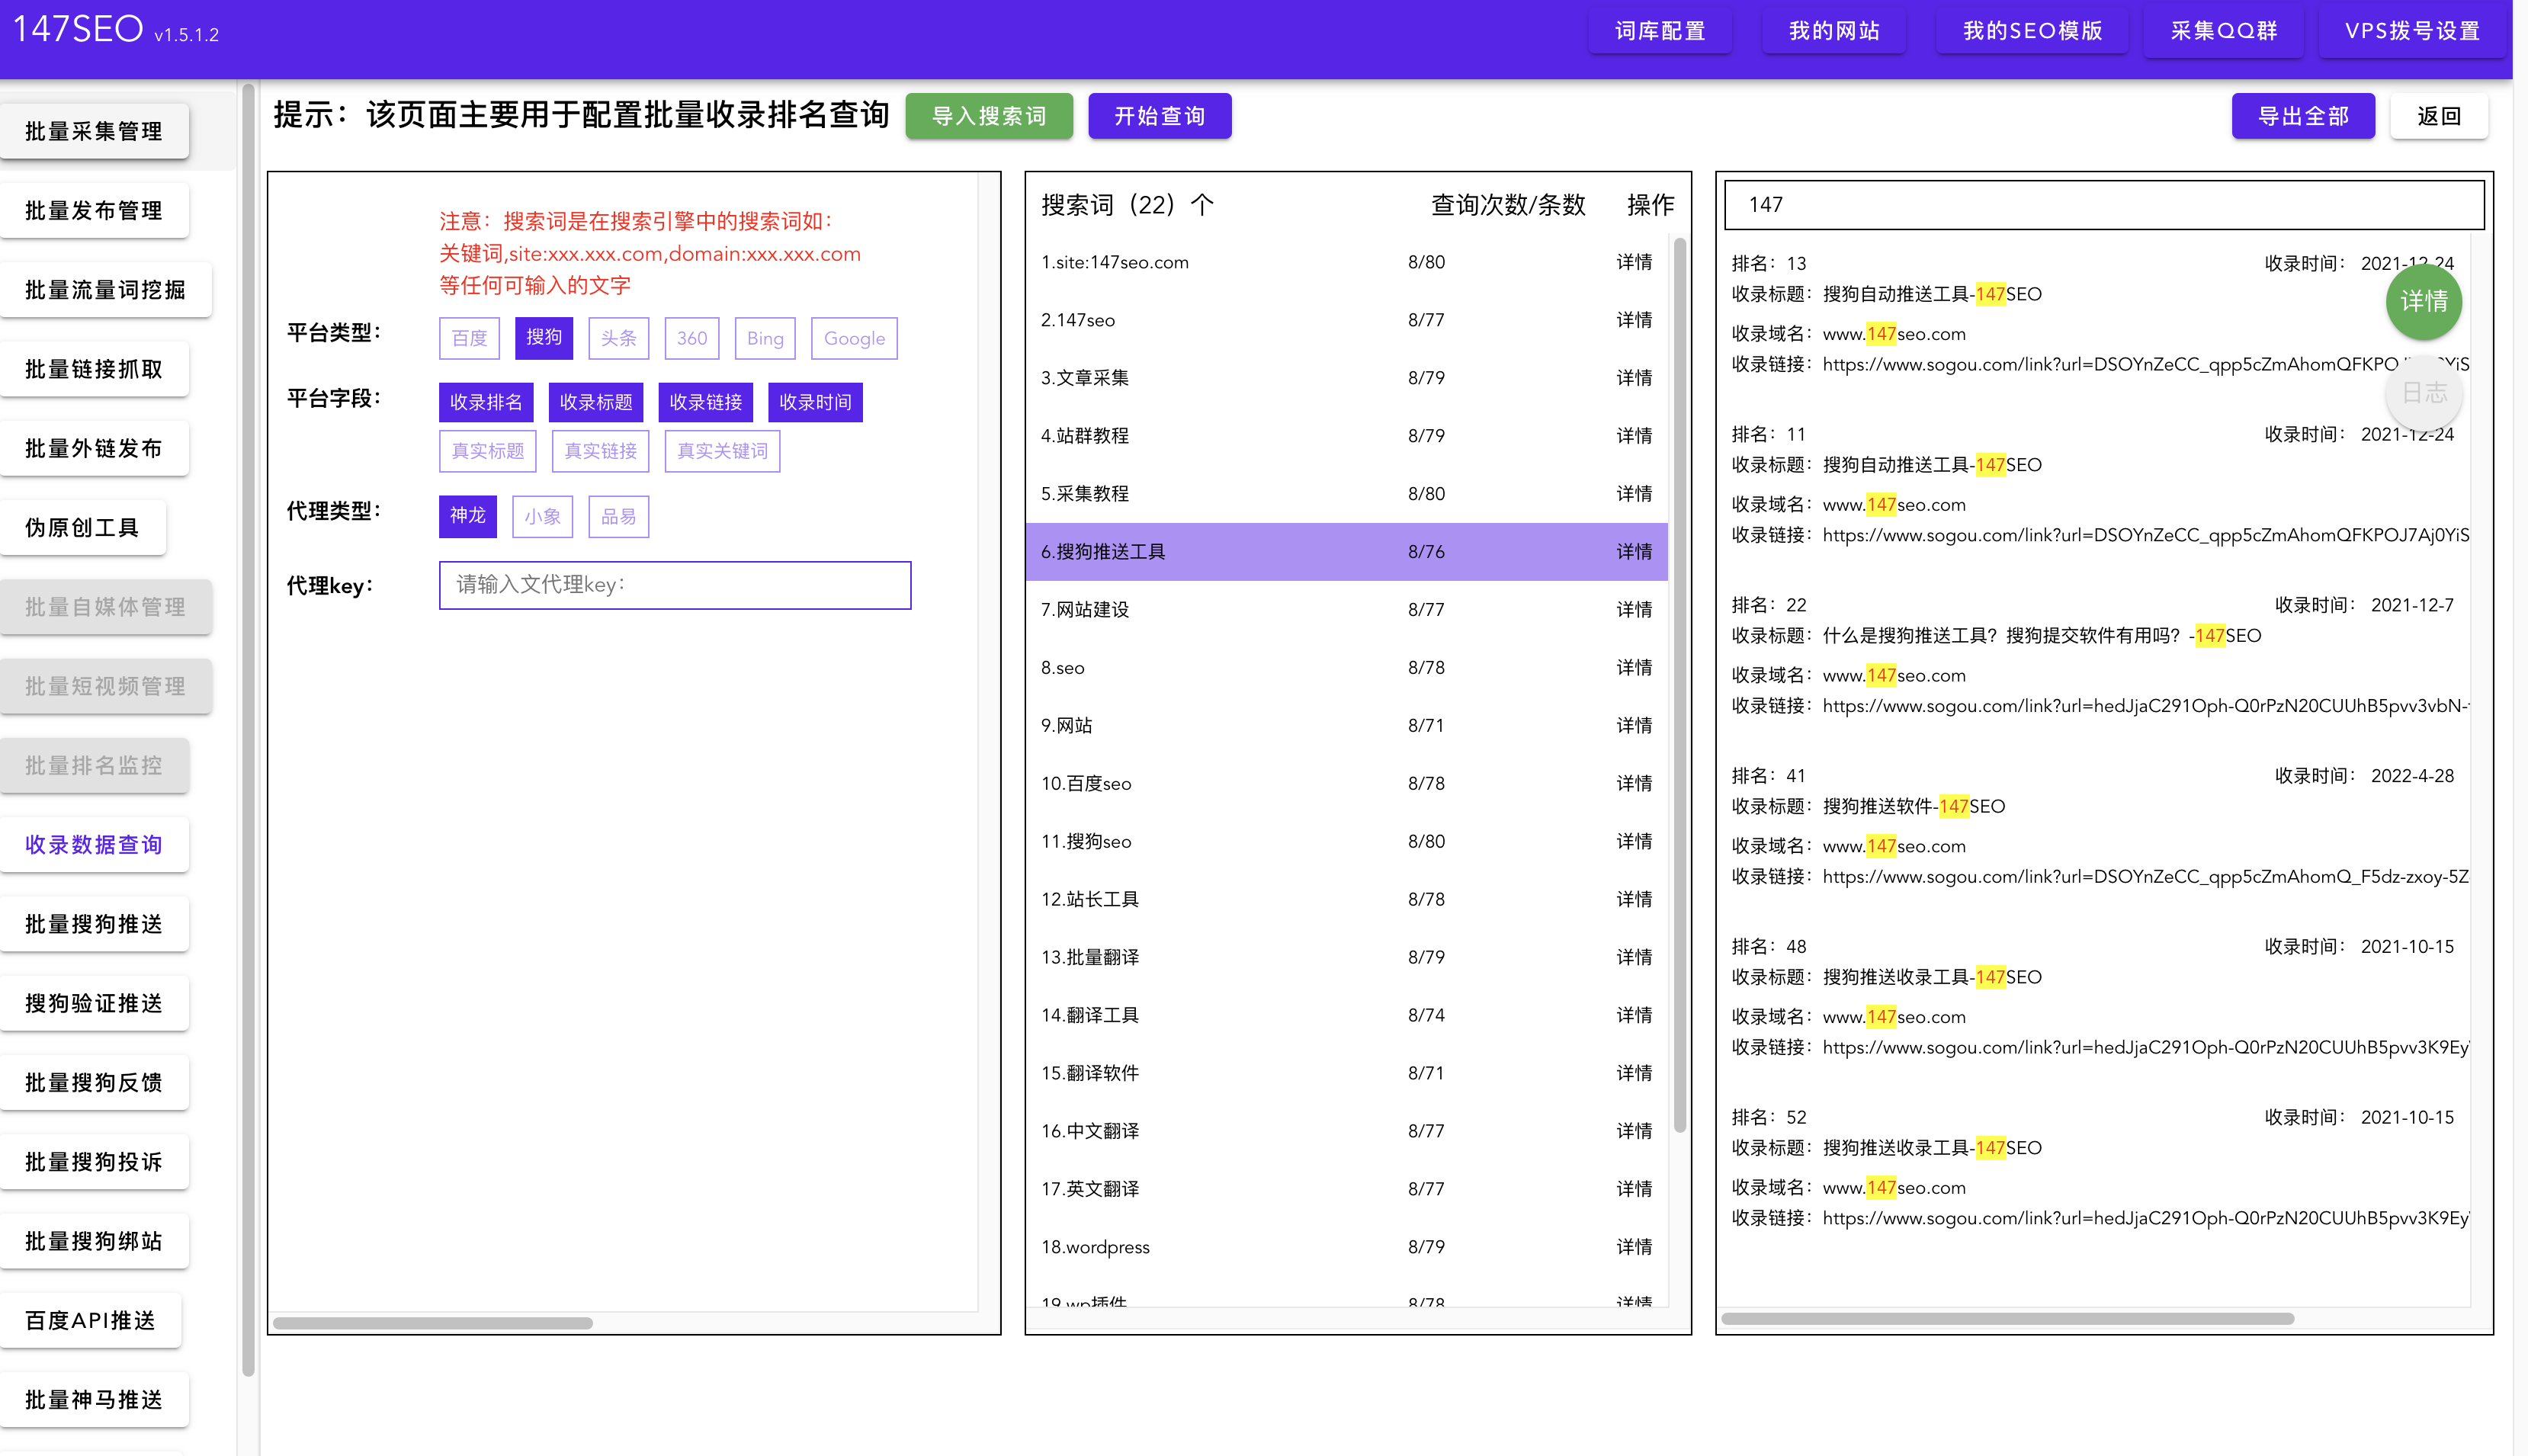Select the 小象 proxy type
The width and height of the screenshot is (2528, 1456).
(542, 516)
